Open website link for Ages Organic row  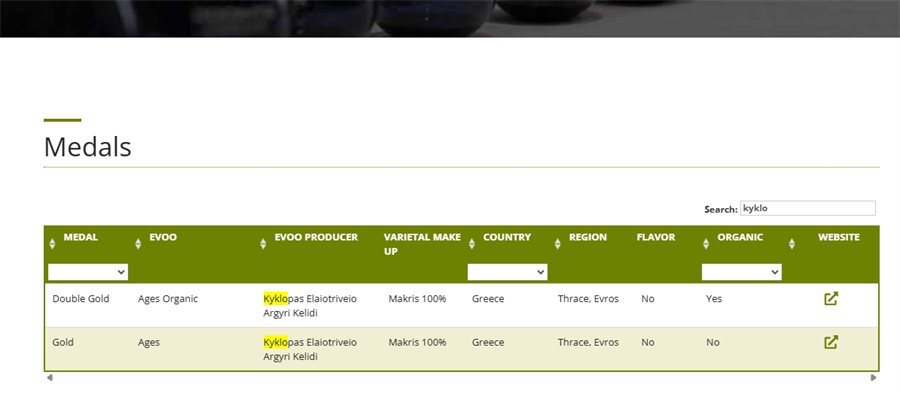[x=831, y=299]
